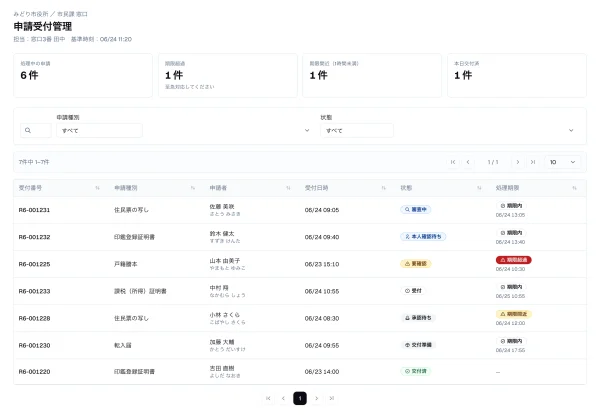
Task: Click first-page icon in footer pager
Action: click(268, 398)
